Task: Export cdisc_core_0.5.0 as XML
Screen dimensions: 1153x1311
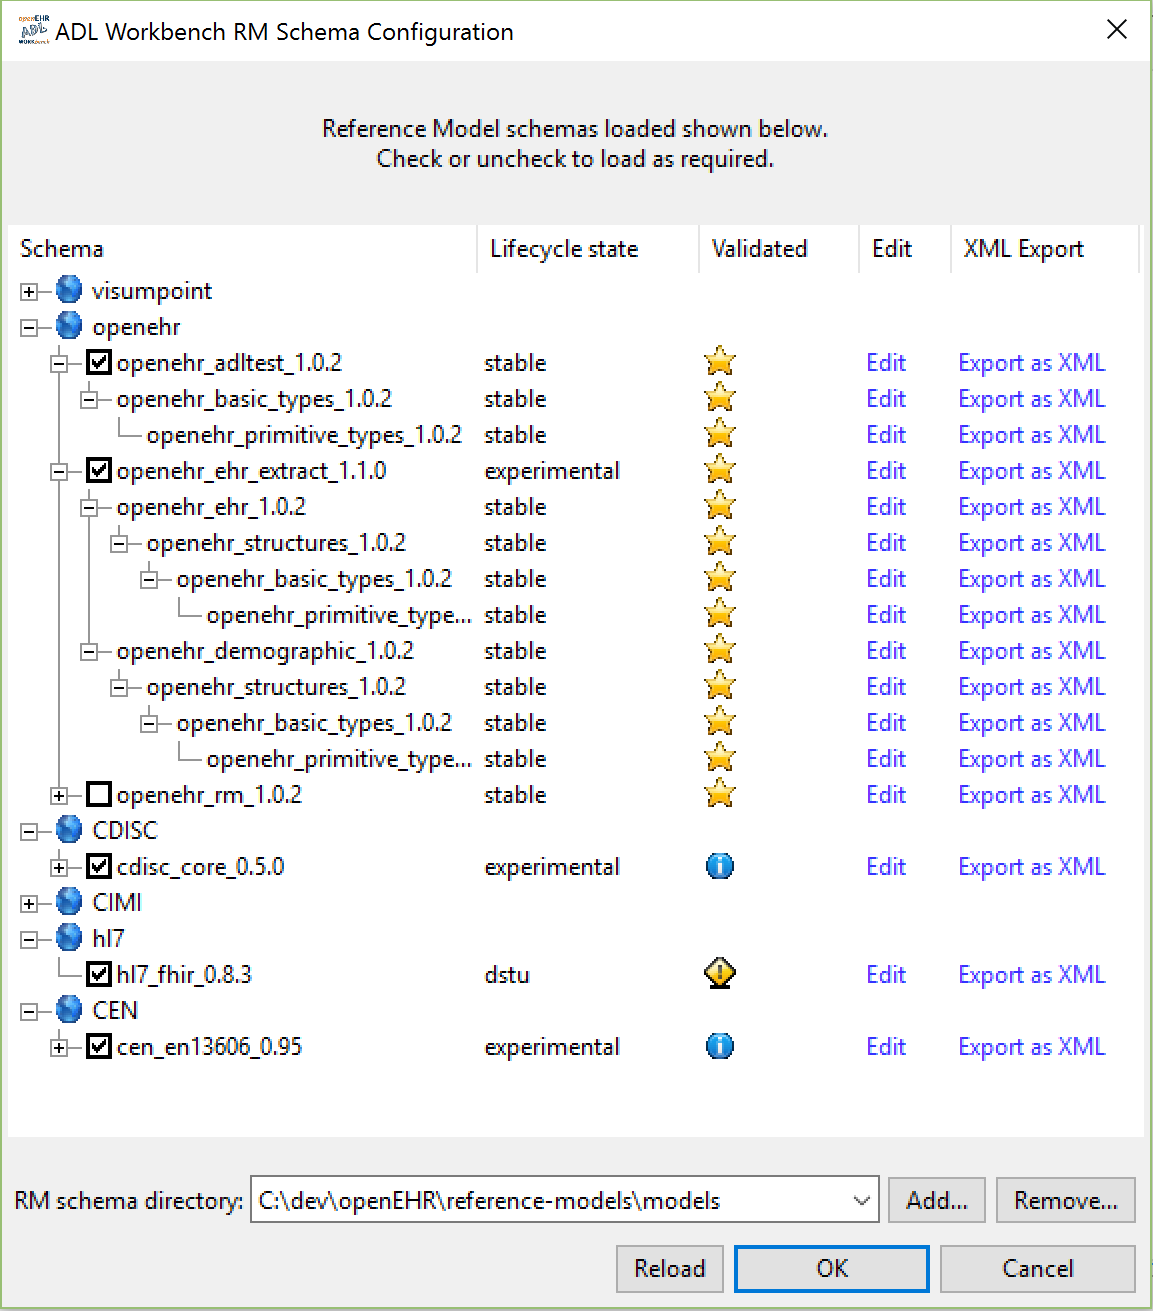Action: click(x=1032, y=866)
